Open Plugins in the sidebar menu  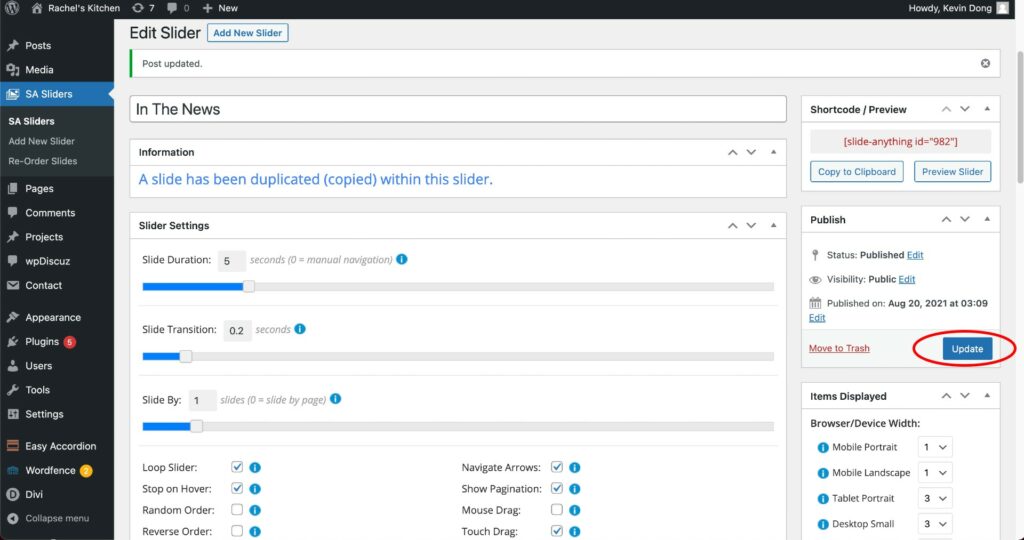click(x=42, y=342)
